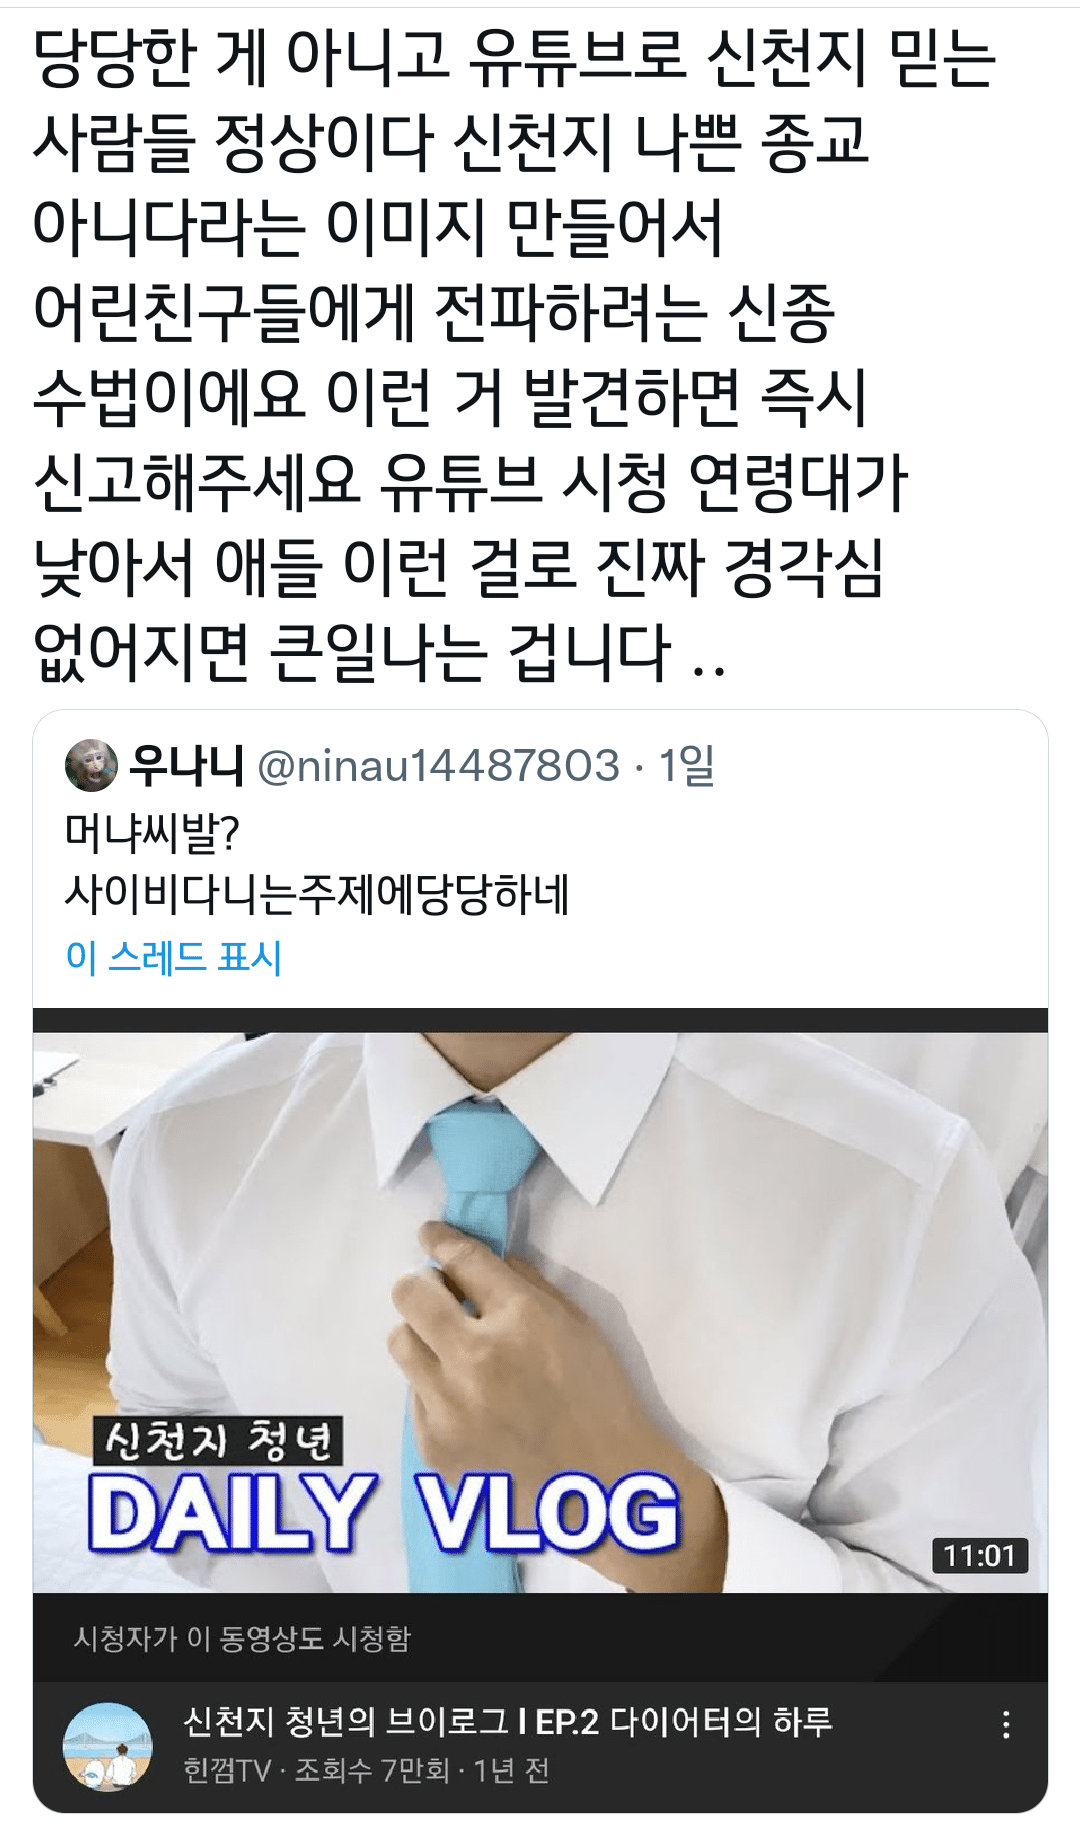Open the 우나니 display name profile
Screen dimensions: 1080x1829
pyautogui.click(x=187, y=766)
